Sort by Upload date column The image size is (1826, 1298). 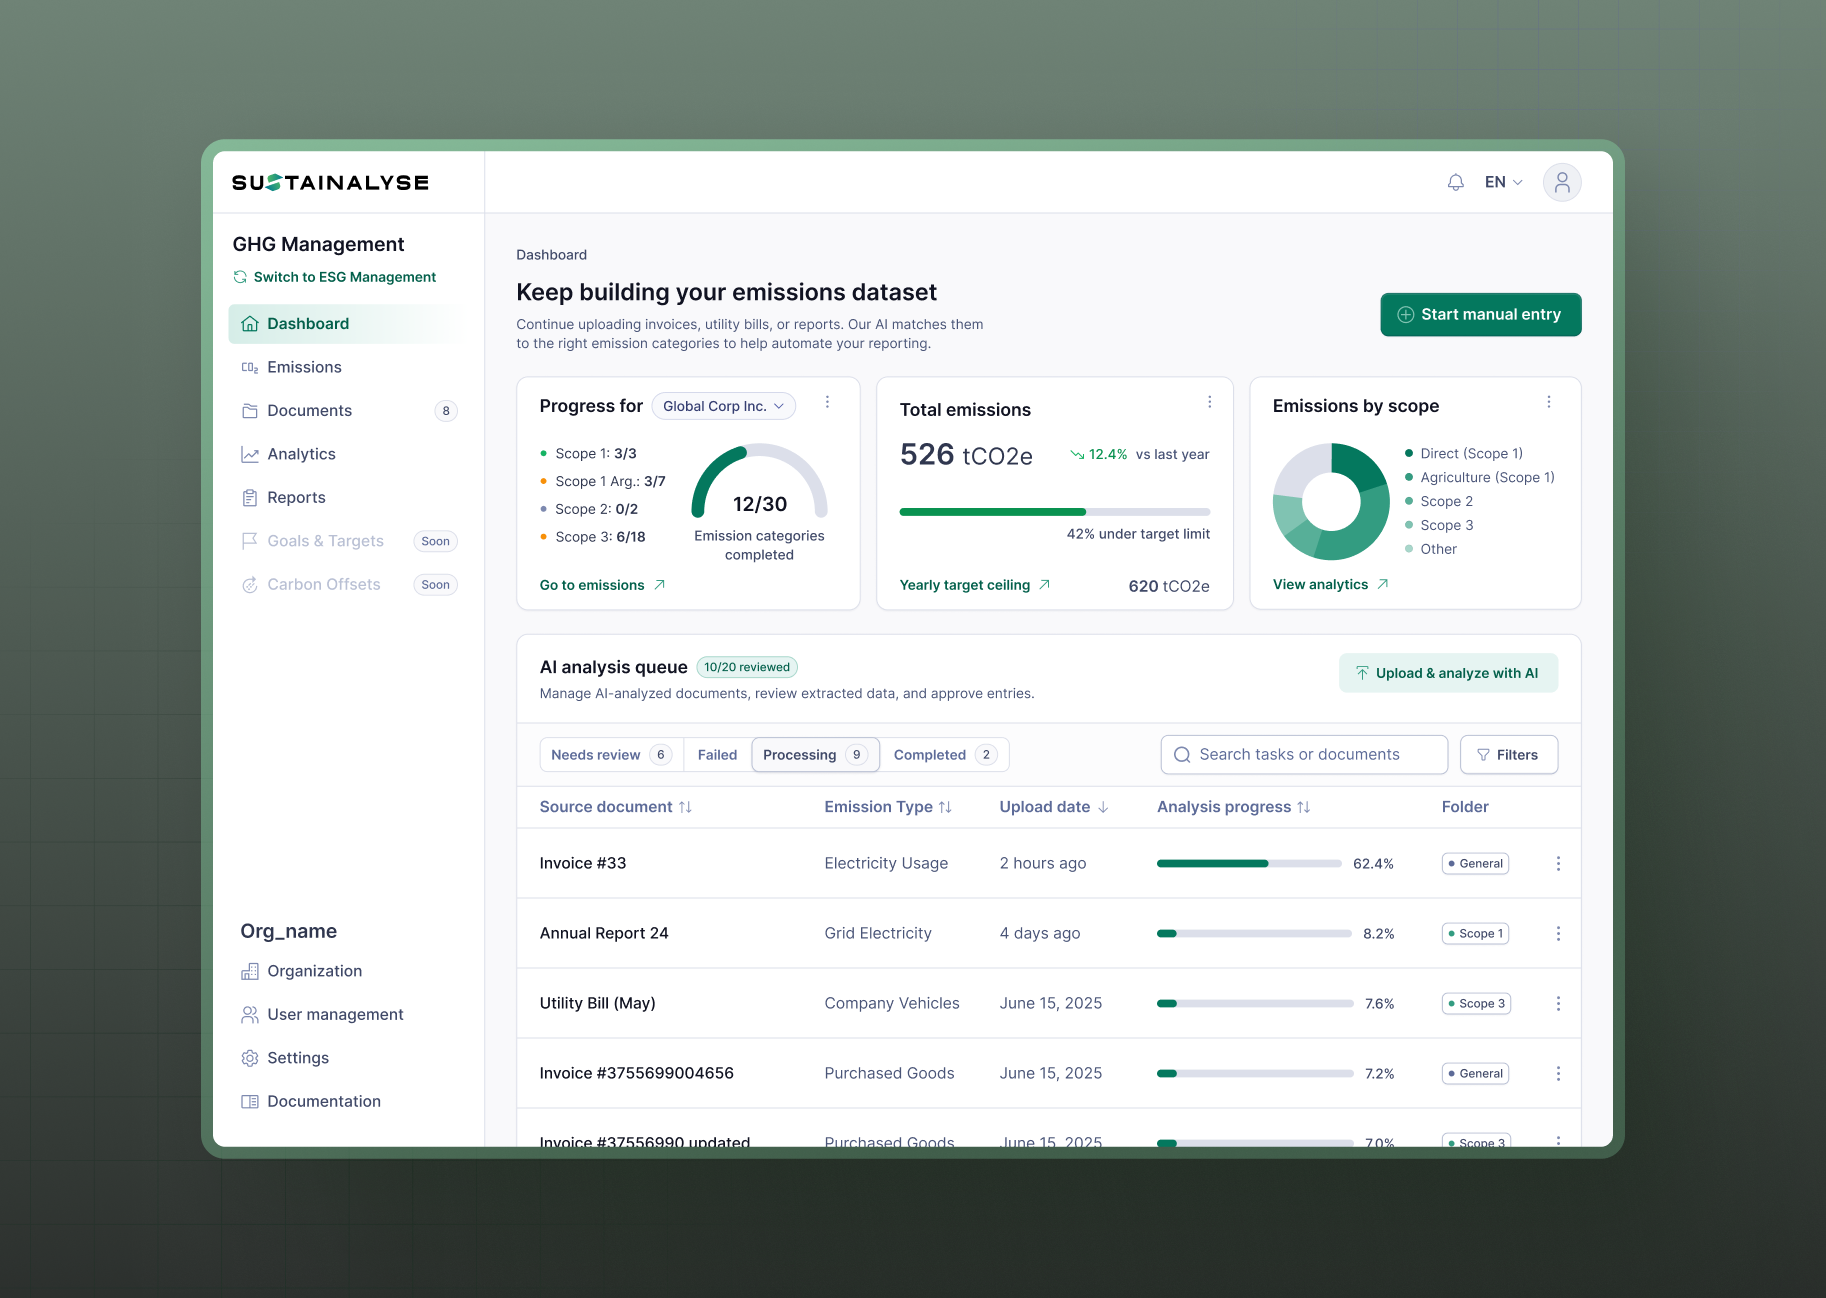[1054, 807]
